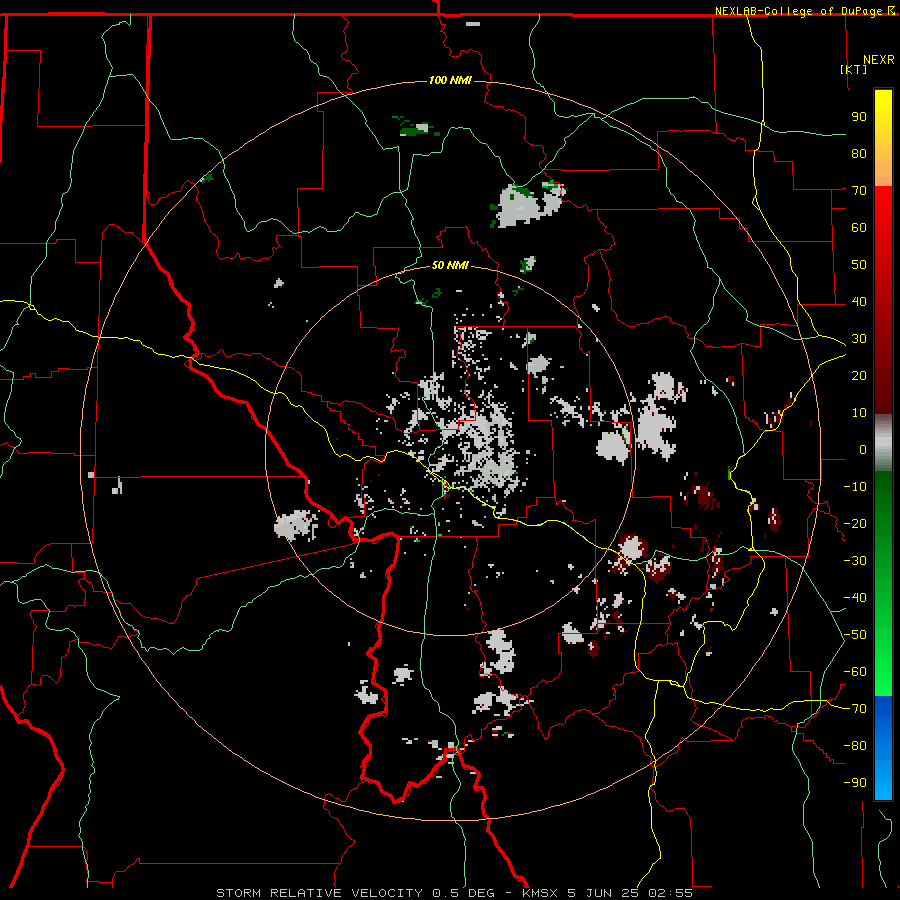
Task: Select the 30 value on the velocity scale
Action: click(859, 339)
